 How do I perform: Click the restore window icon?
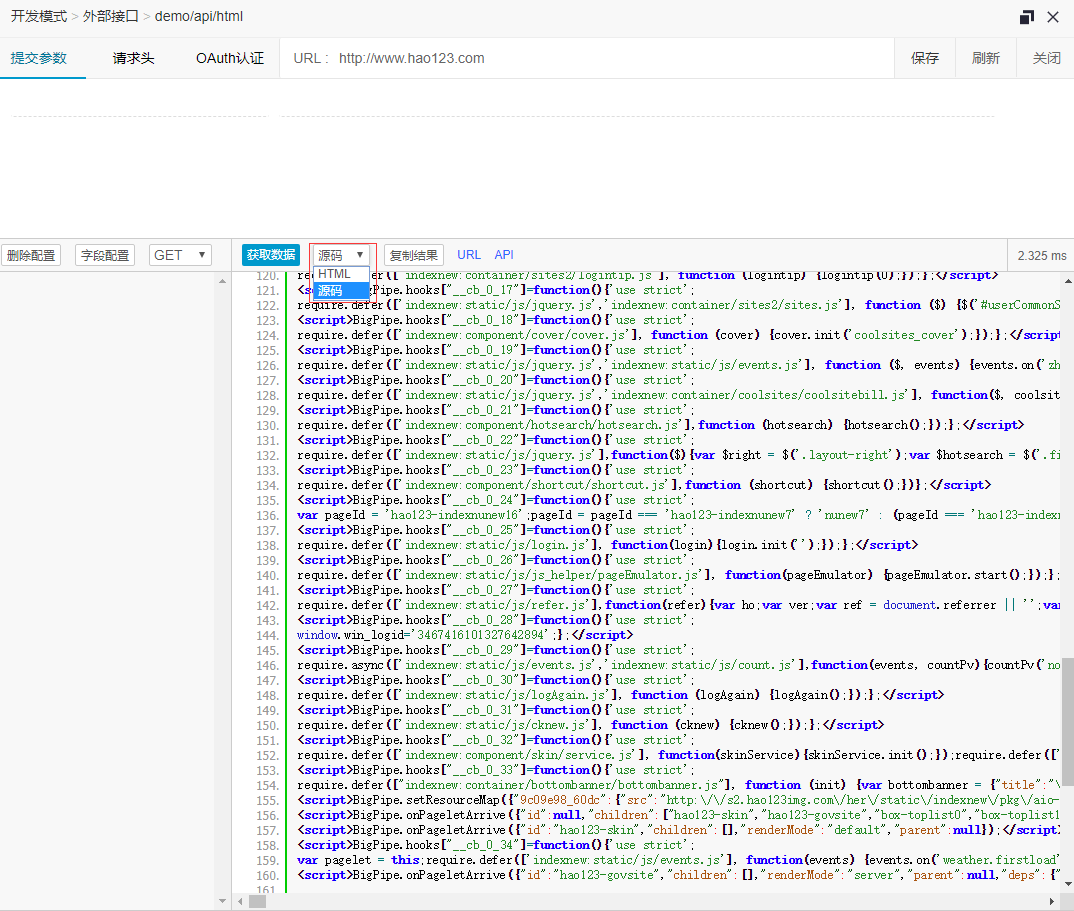(1026, 17)
